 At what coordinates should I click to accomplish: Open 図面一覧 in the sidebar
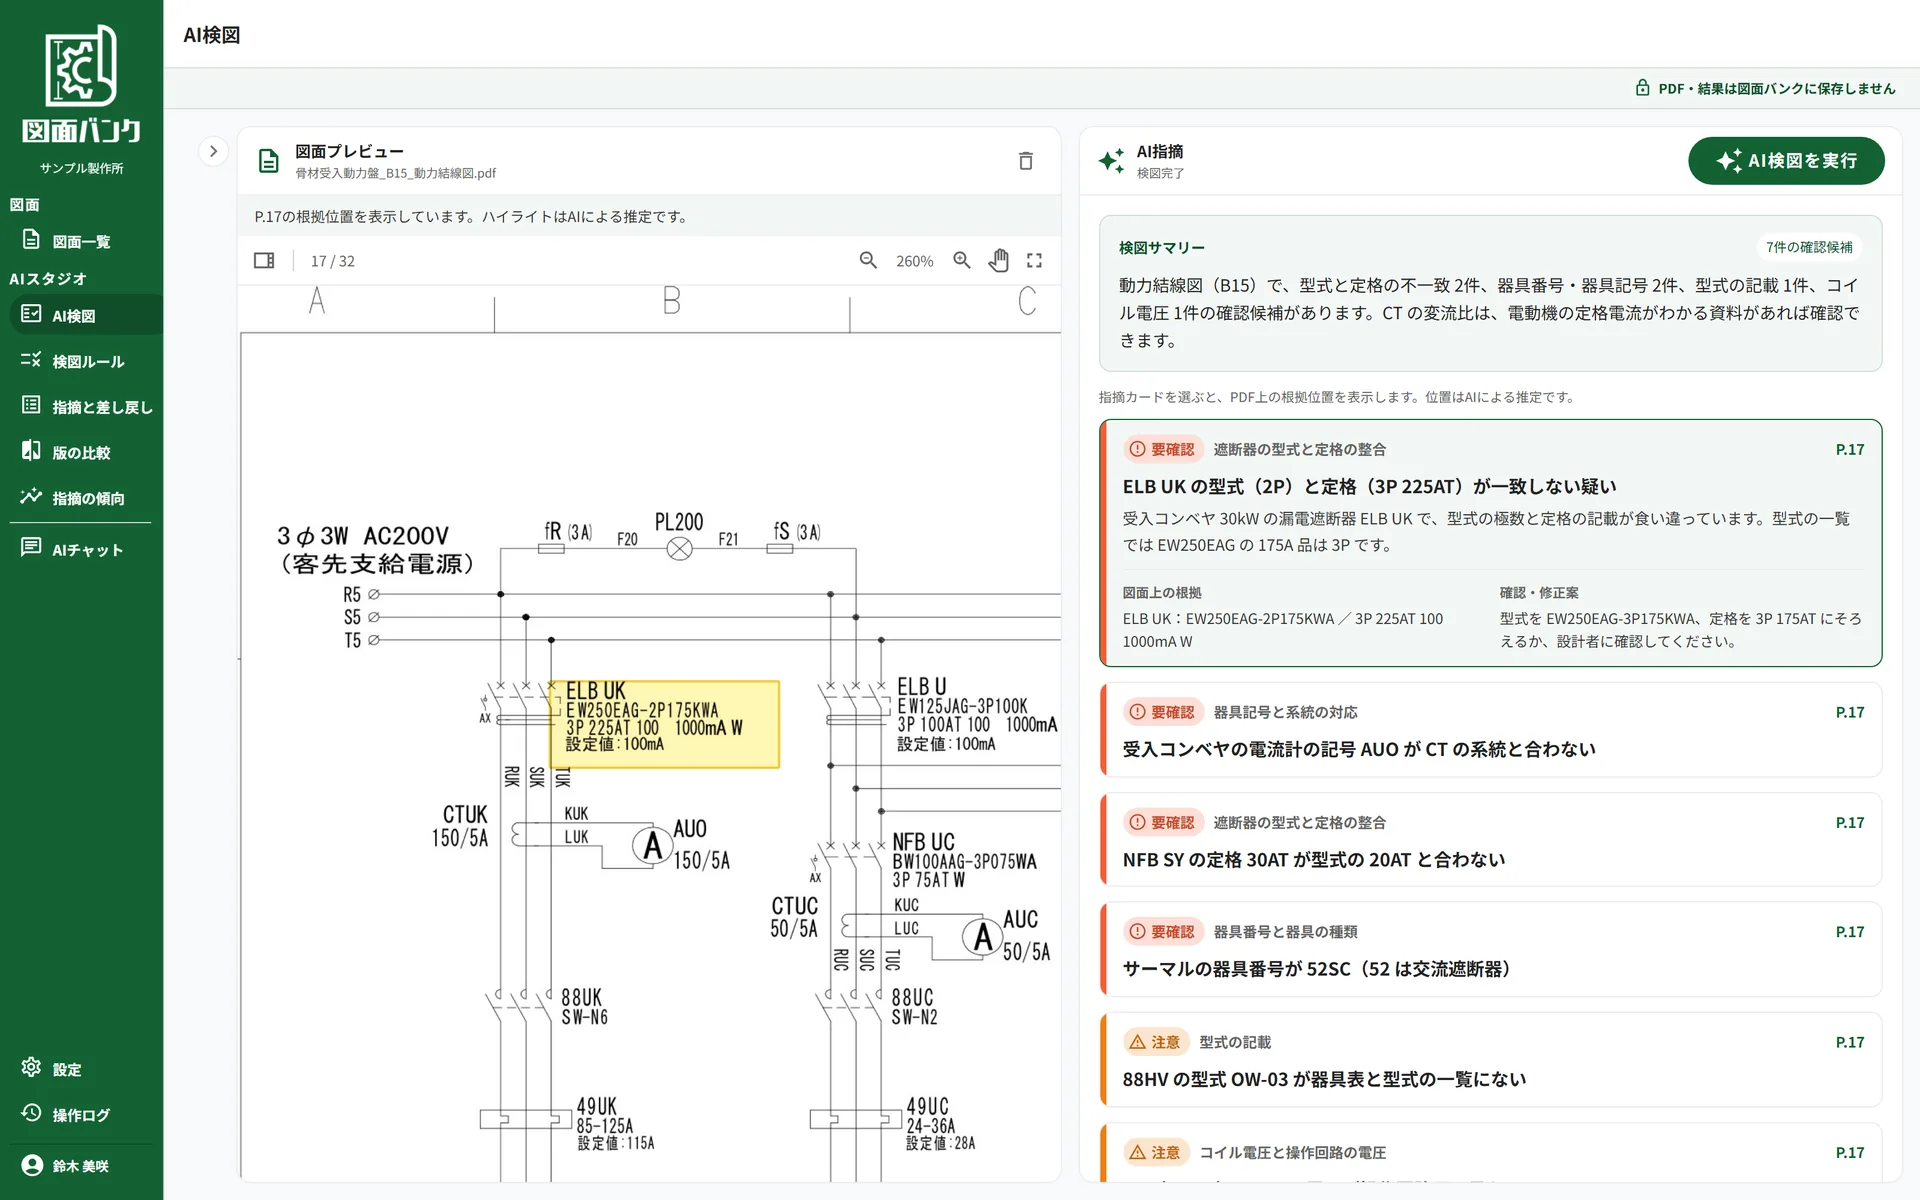(x=81, y=241)
